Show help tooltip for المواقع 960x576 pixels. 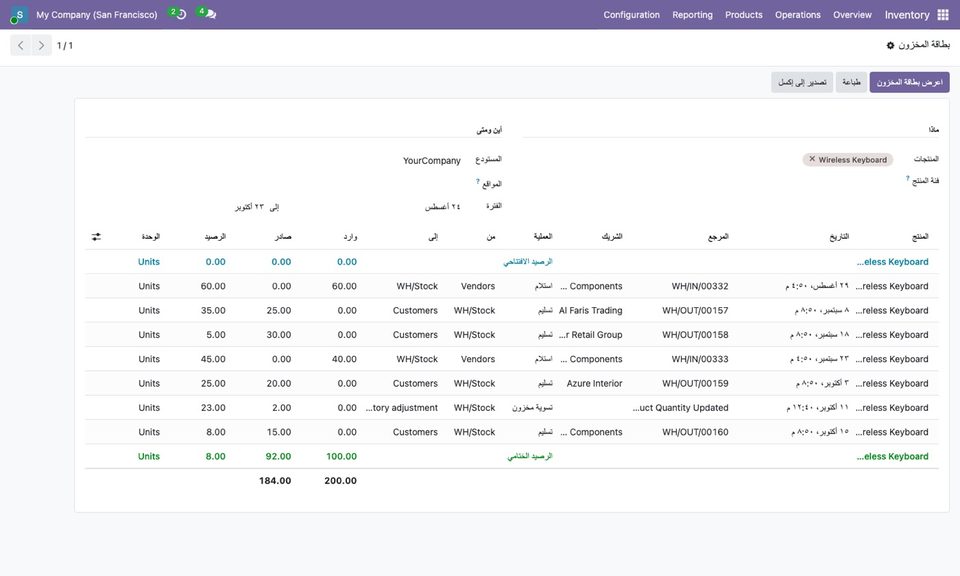tap(478, 181)
